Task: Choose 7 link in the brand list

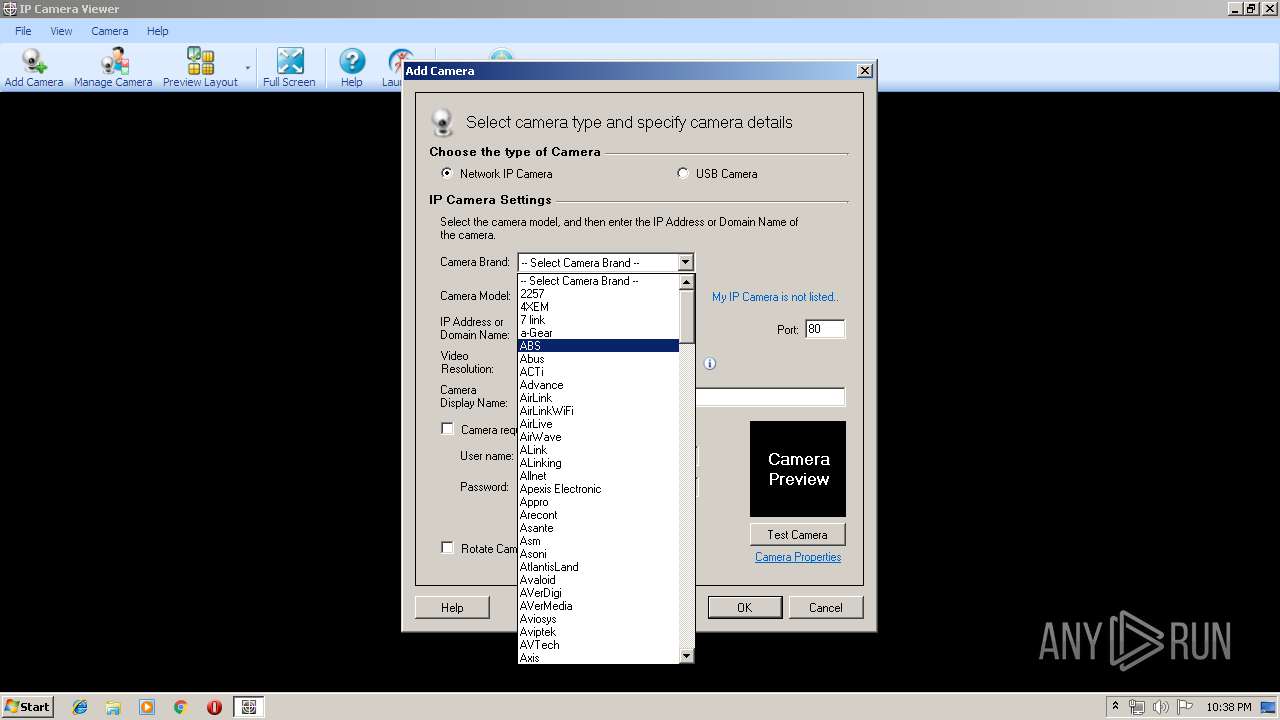Action: tap(598, 320)
